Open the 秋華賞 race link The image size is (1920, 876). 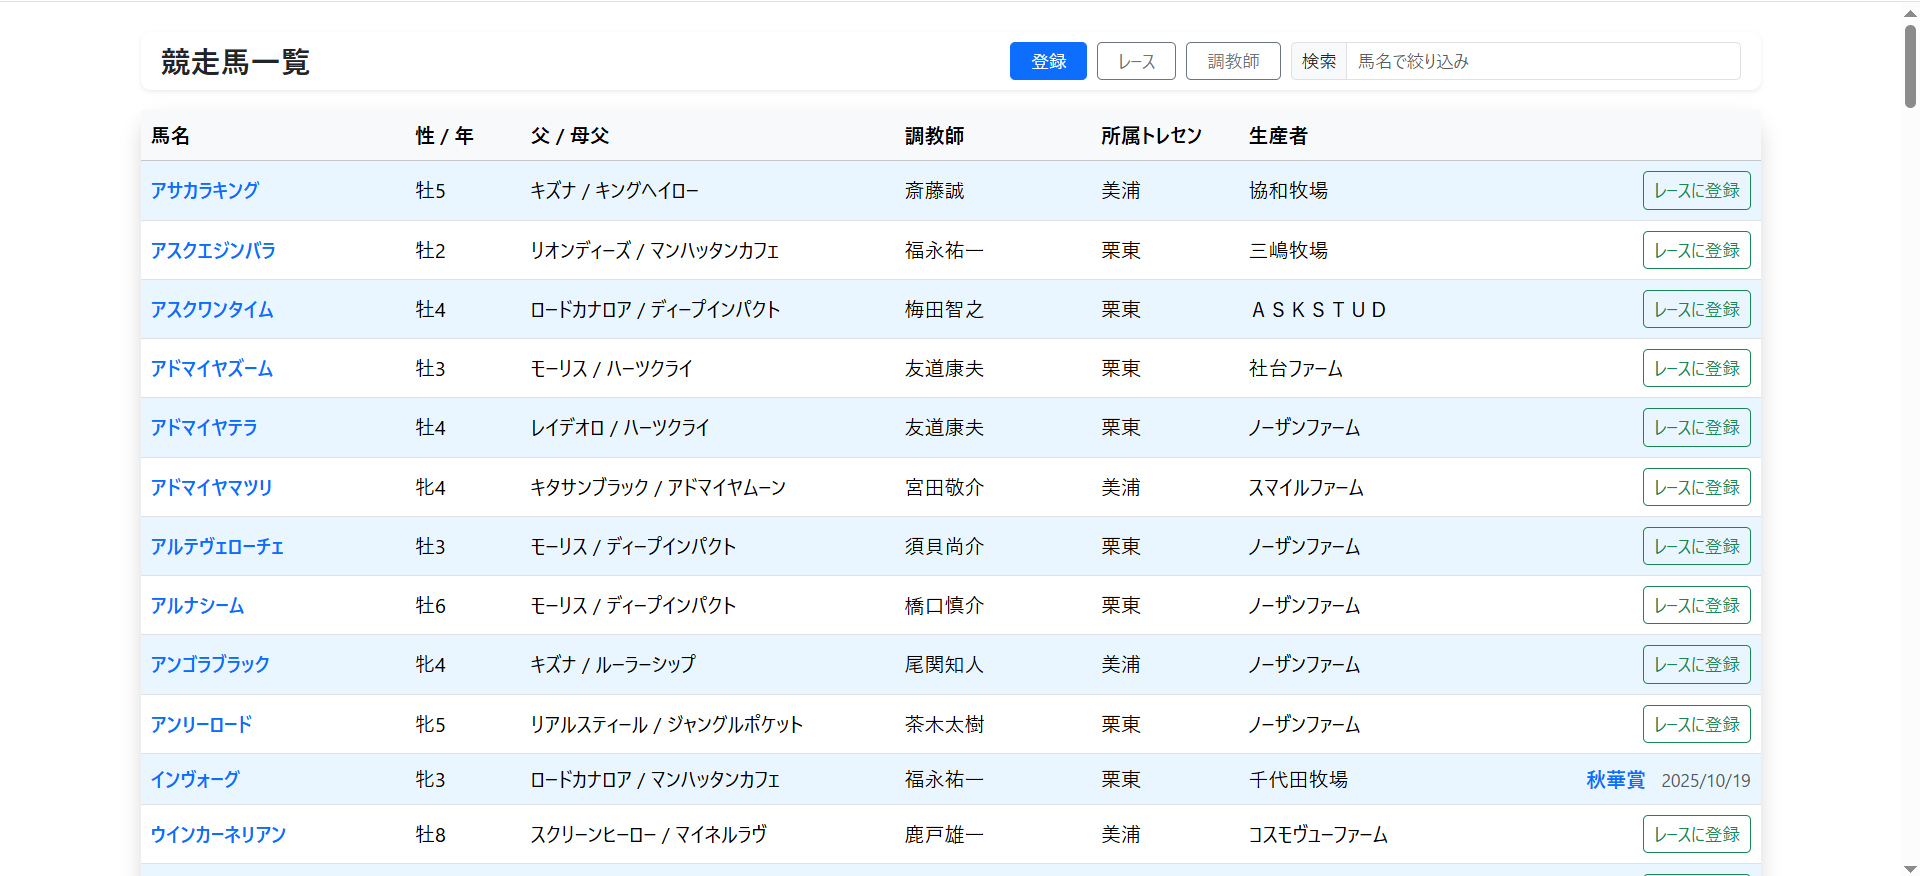(x=1615, y=780)
